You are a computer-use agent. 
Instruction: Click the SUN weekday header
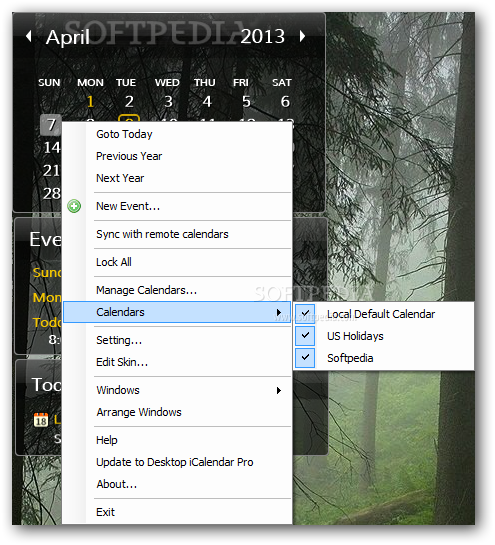click(49, 82)
